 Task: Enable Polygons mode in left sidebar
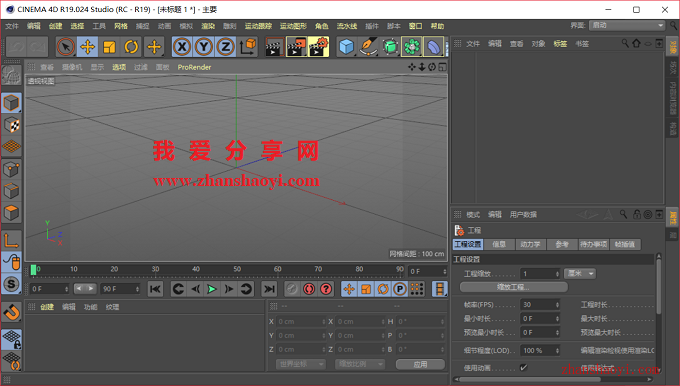(11, 213)
